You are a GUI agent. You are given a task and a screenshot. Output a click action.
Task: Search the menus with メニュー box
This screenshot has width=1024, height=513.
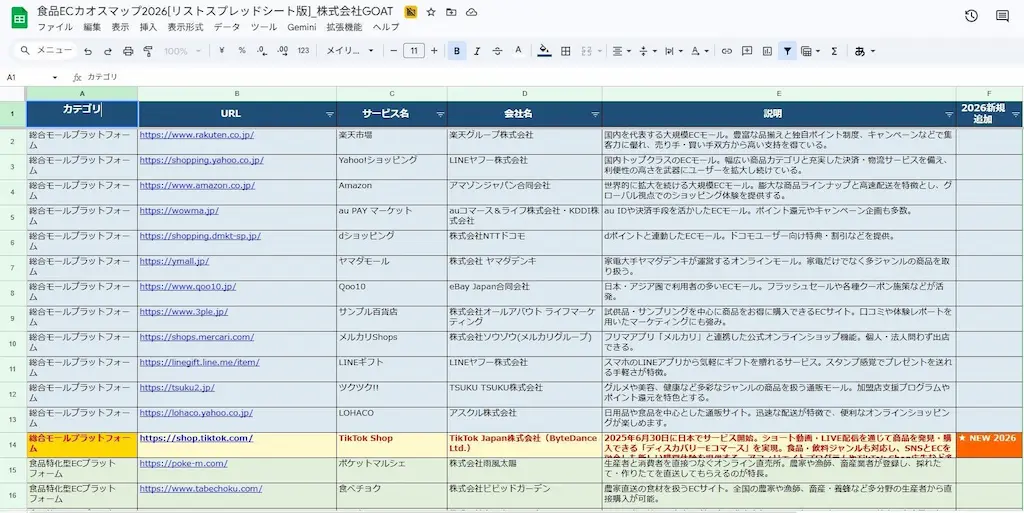pyautogui.click(x=46, y=51)
